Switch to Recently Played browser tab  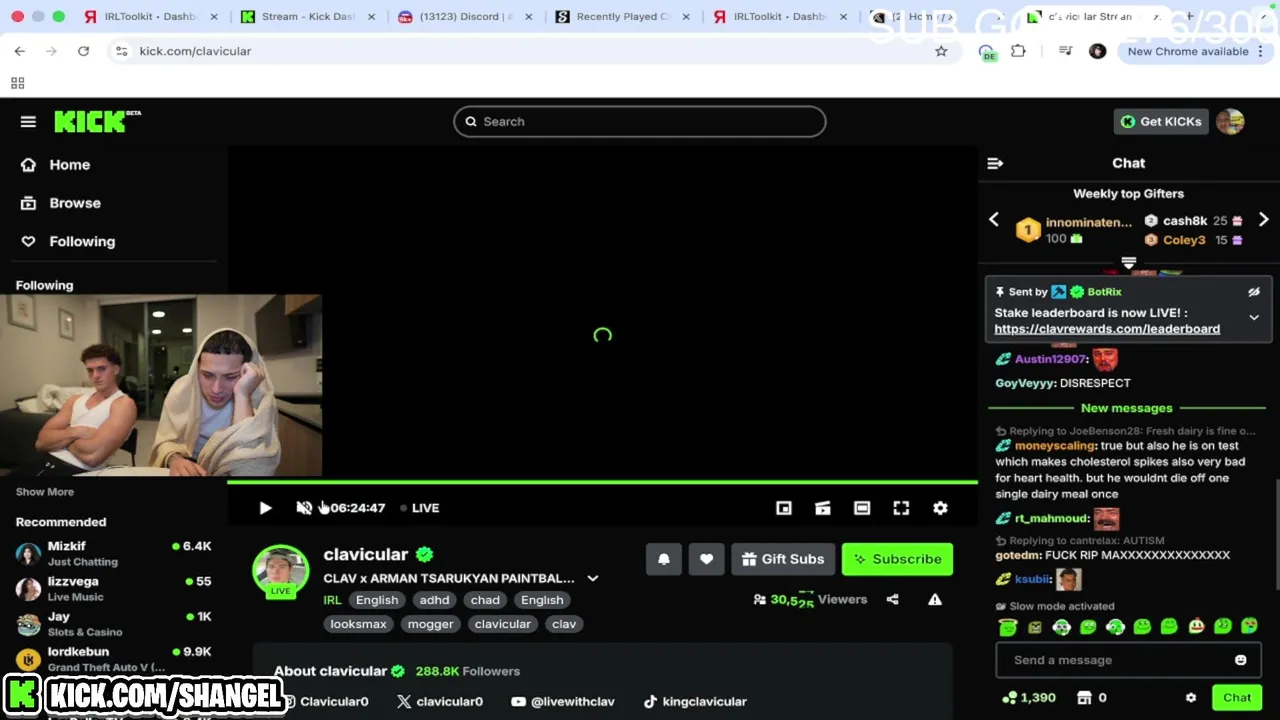620,17
